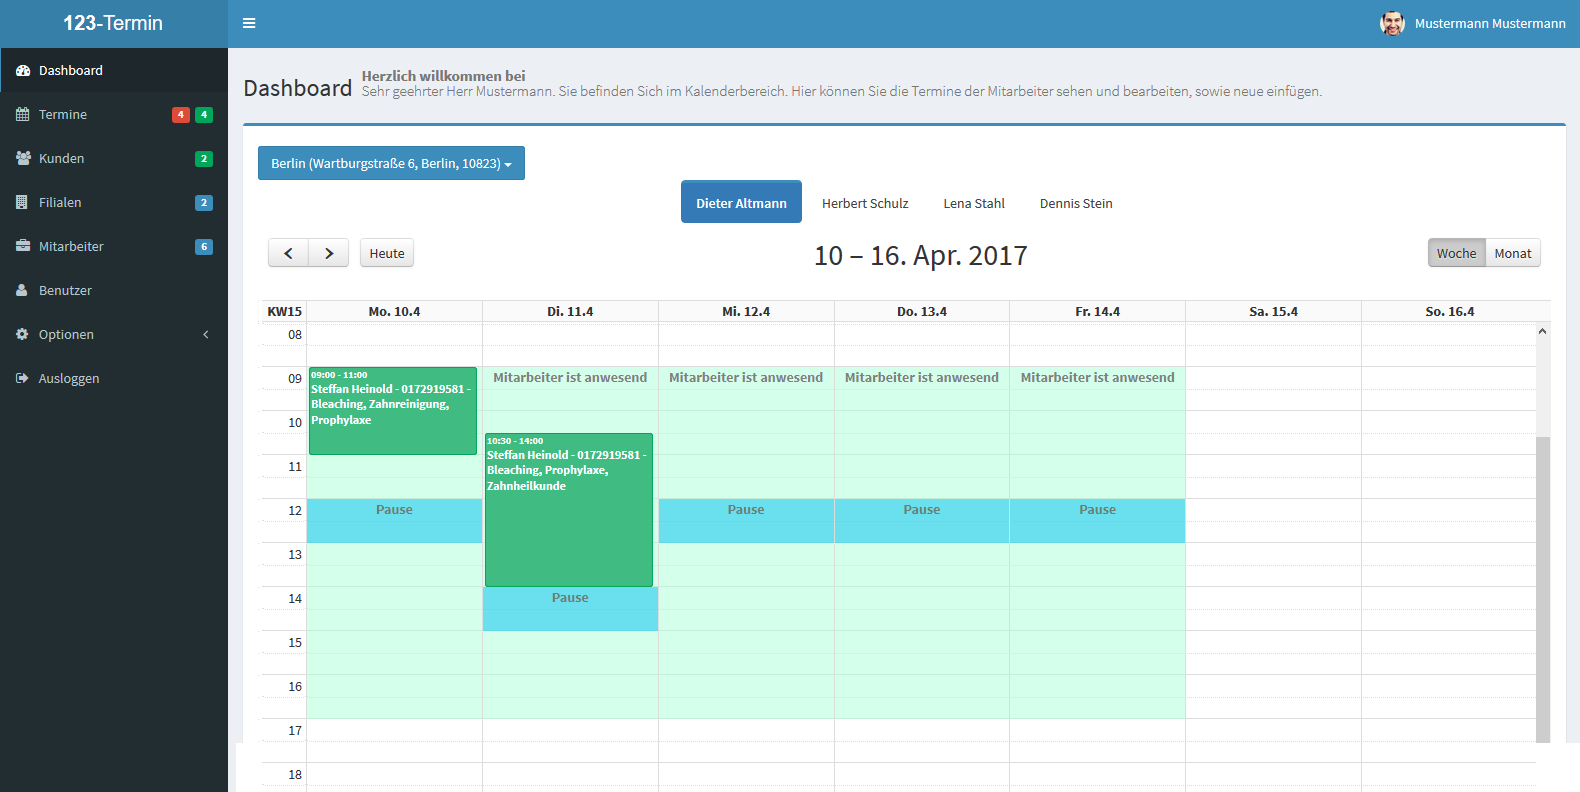The width and height of the screenshot is (1580, 792).
Task: Open the Monday 09:00 Steffan Heinold appointment
Action: pos(392,411)
